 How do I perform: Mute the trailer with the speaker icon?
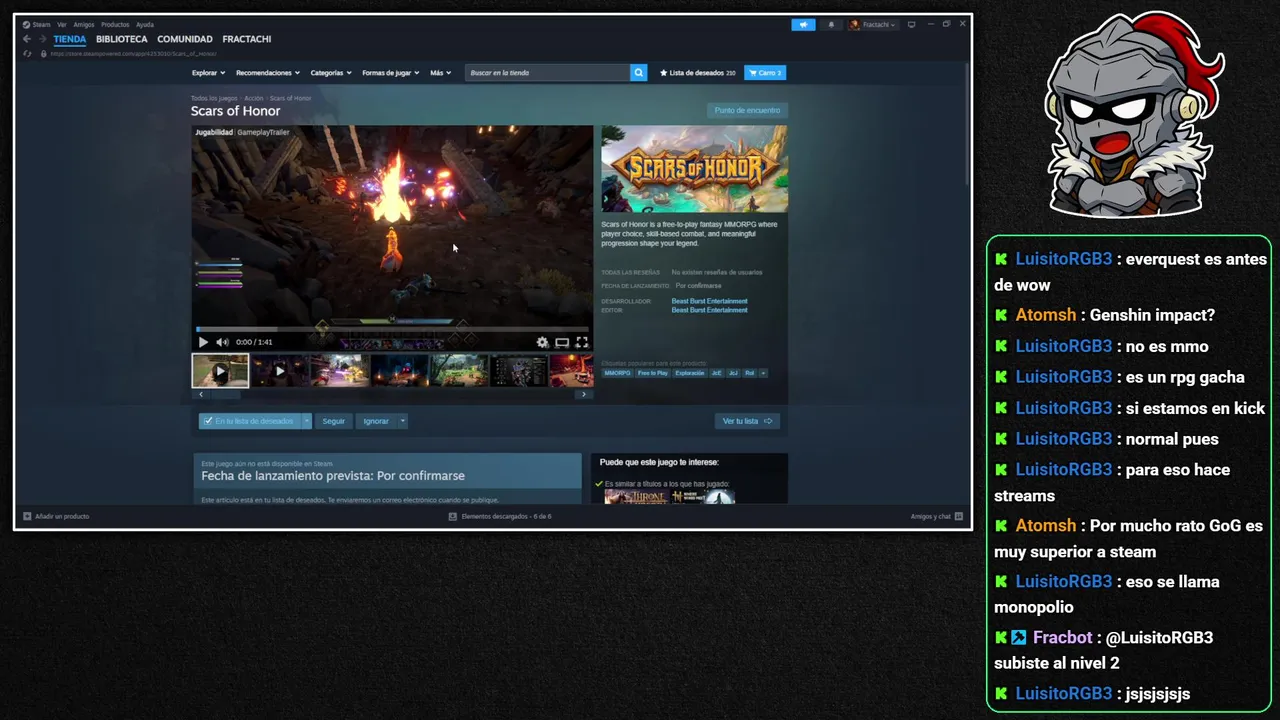[222, 342]
